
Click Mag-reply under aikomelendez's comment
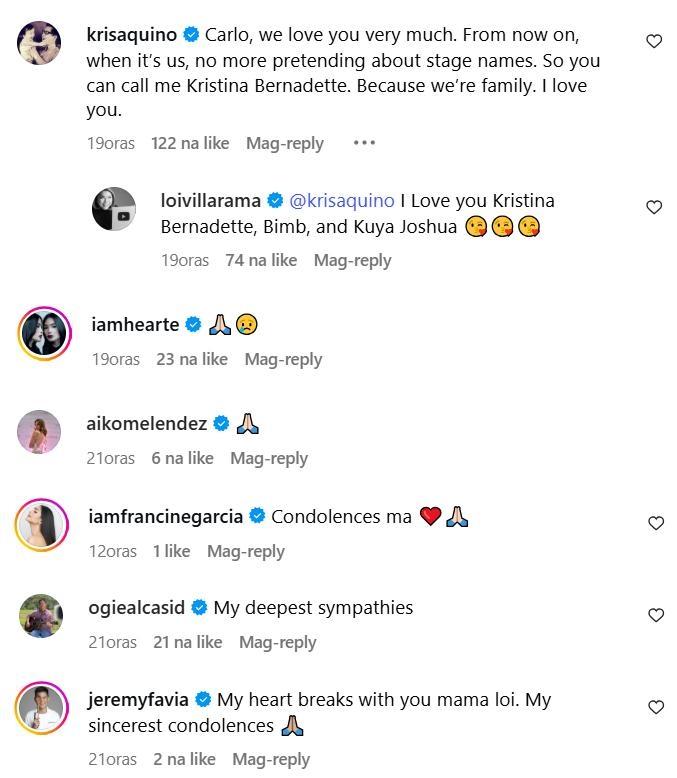(269, 458)
